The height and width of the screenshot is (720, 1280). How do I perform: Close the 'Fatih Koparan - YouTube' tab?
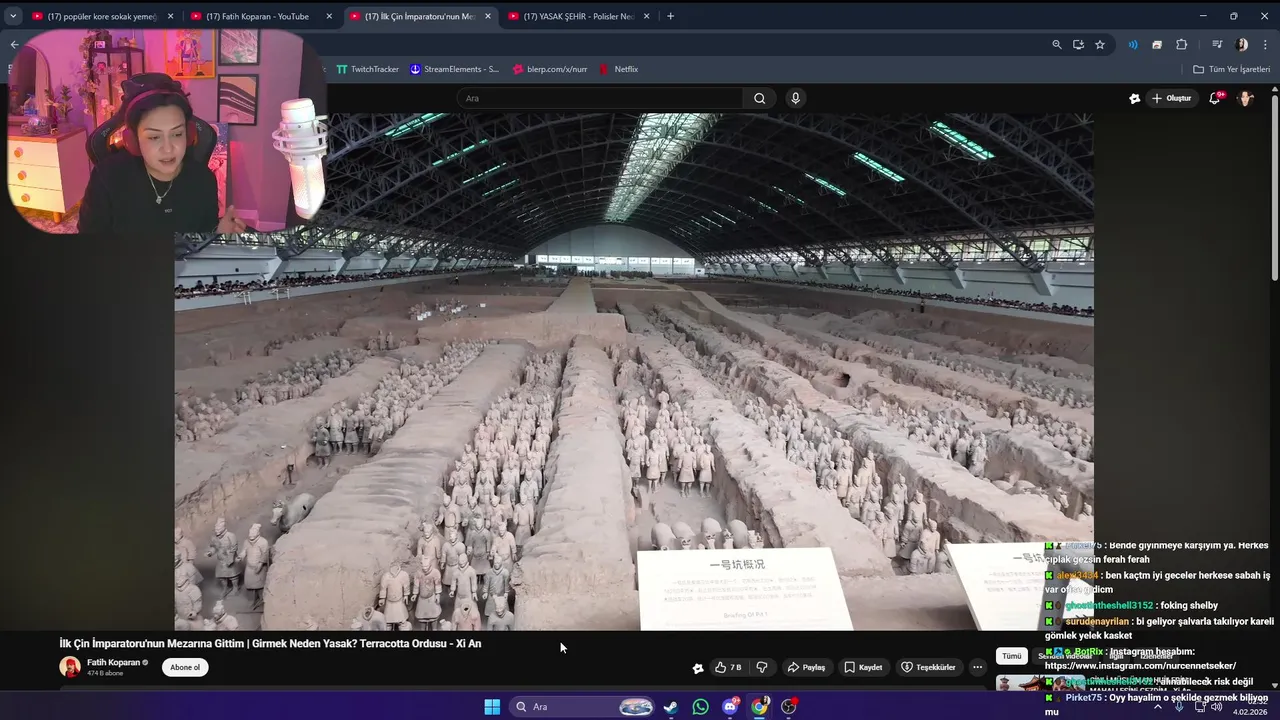[x=329, y=16]
